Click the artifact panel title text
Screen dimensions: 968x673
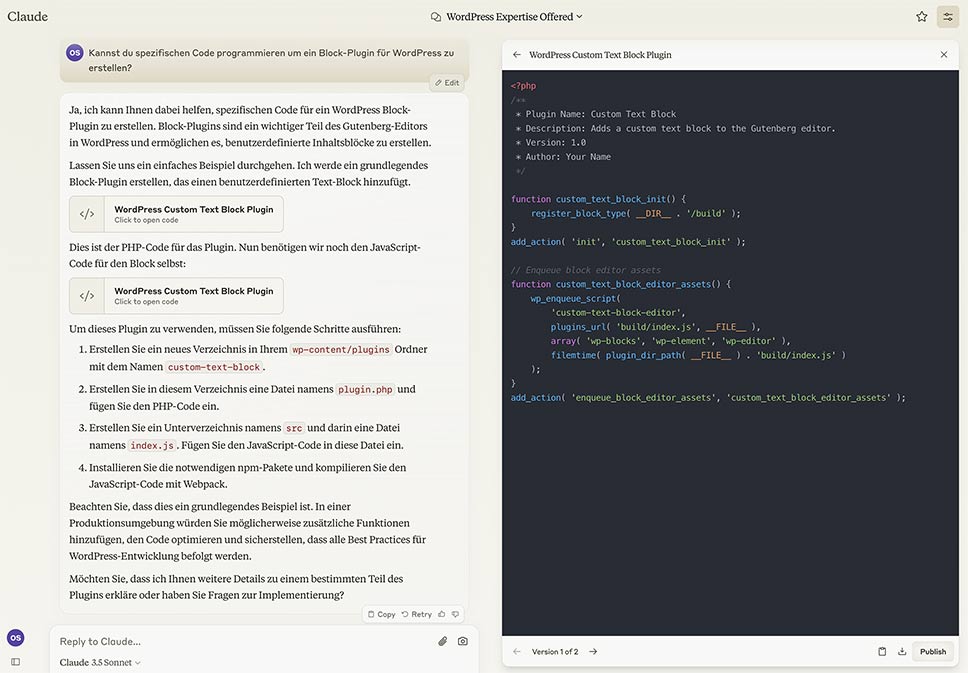pyautogui.click(x=600, y=54)
